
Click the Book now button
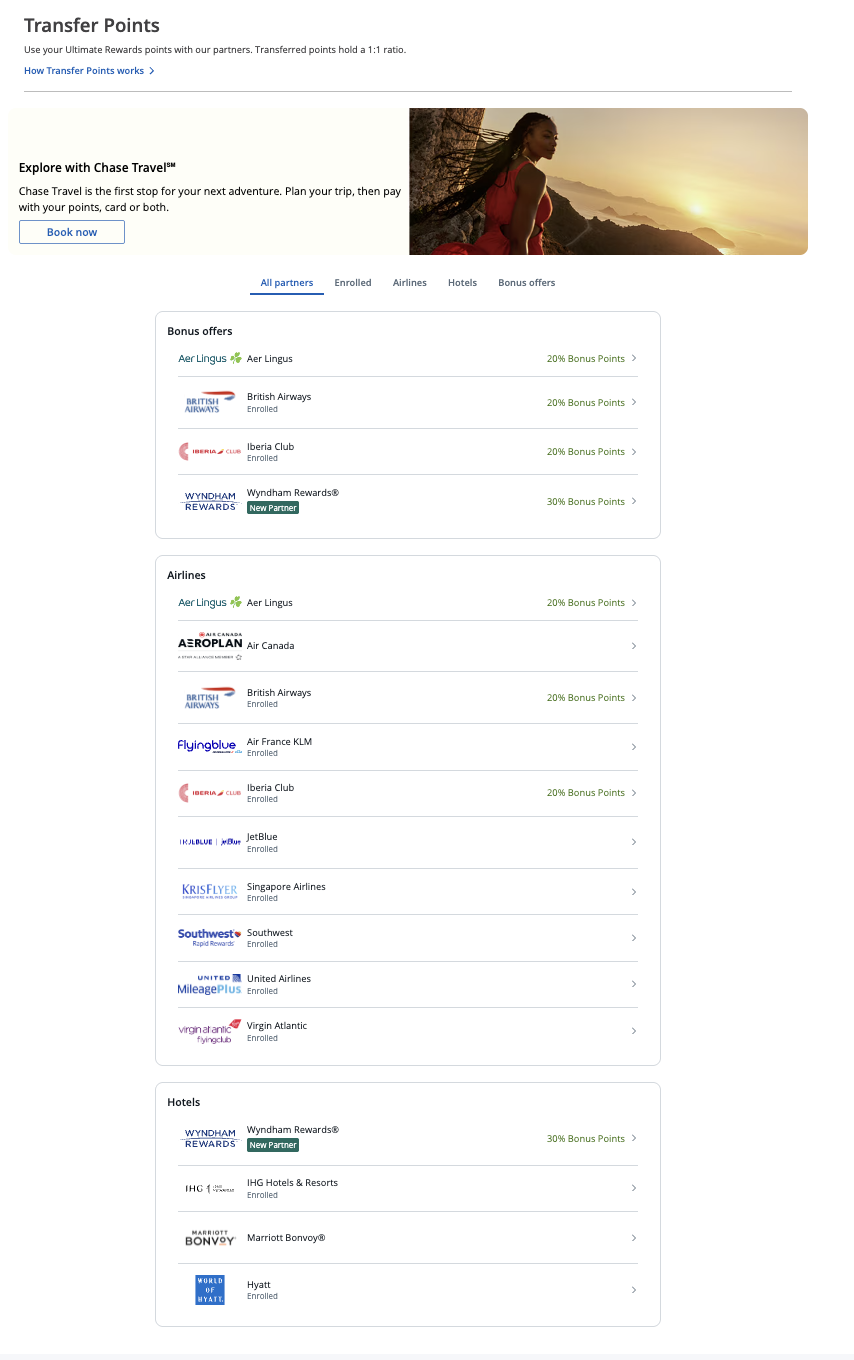coord(72,232)
